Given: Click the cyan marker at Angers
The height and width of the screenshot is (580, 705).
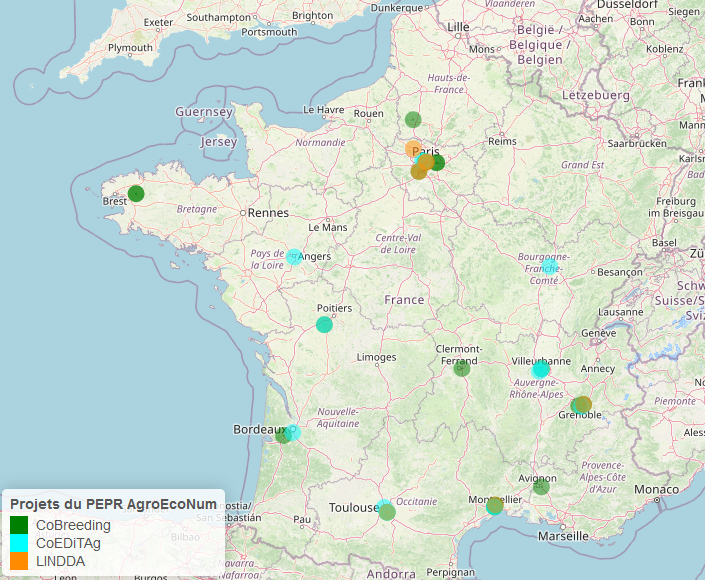Looking at the screenshot, I should pos(294,257).
